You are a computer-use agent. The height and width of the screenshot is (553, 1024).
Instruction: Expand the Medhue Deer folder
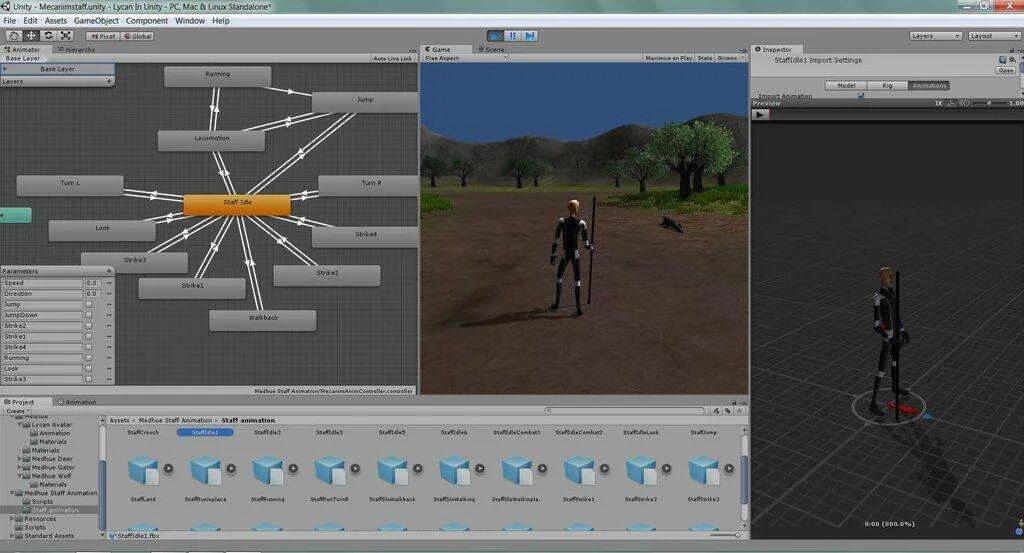pyautogui.click(x=19, y=459)
